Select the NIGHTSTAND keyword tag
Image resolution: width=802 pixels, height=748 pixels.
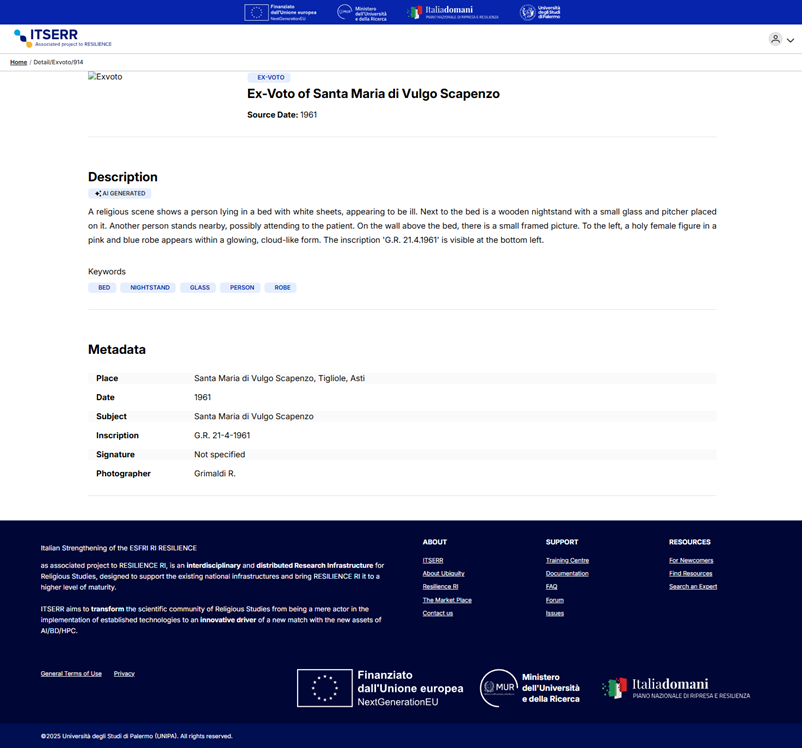150,288
